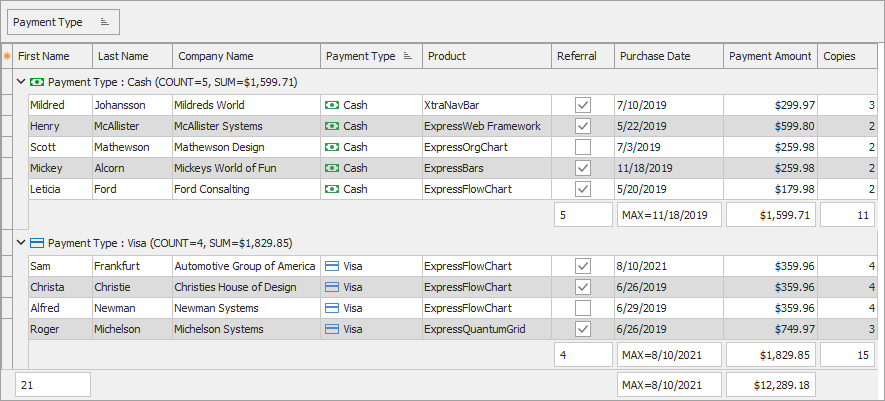Viewport: 885px width, 401px height.
Task: Collapse the Payment Type Cash group
Action: [22, 82]
